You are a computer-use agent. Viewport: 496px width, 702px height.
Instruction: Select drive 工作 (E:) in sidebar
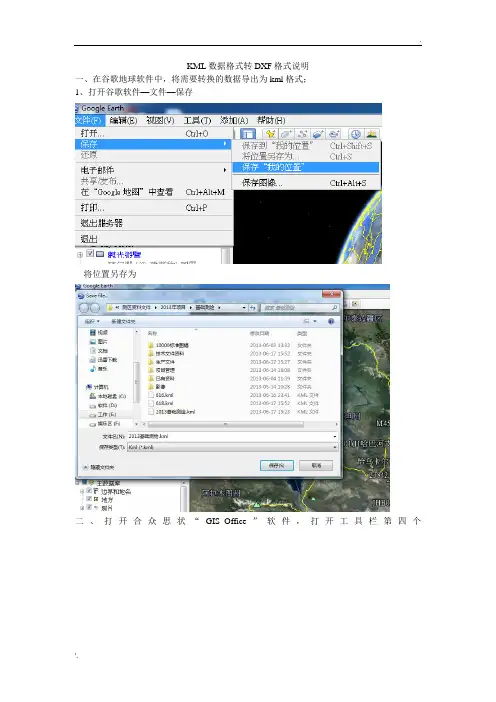click(x=103, y=415)
